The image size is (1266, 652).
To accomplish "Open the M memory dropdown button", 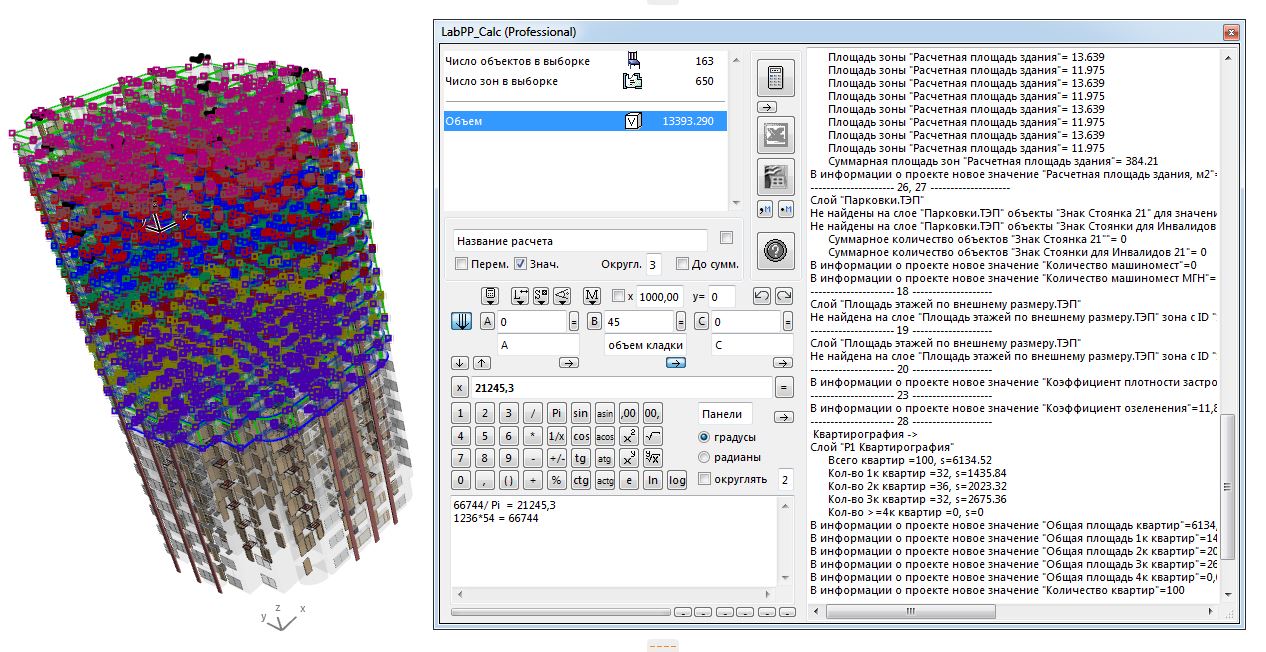I will pyautogui.click(x=591, y=296).
